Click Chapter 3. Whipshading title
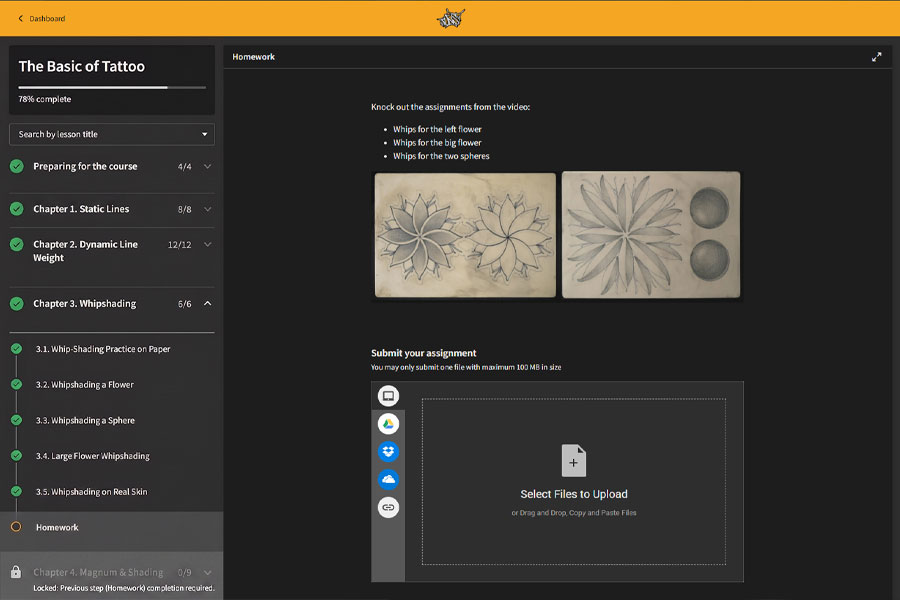900x600 pixels. coord(84,304)
